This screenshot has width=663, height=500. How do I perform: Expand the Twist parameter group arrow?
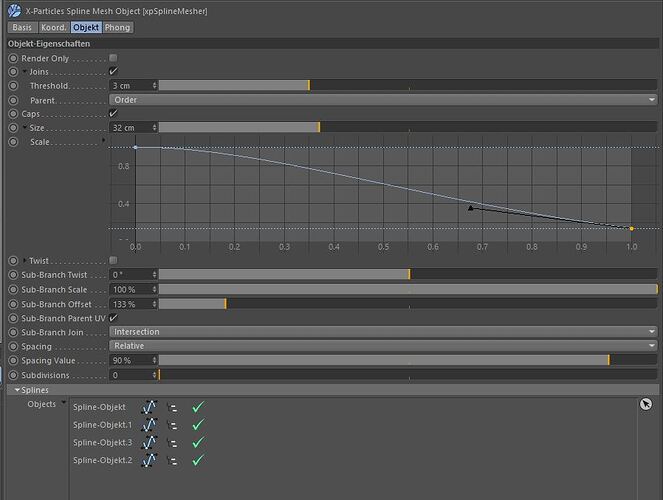click(25, 260)
